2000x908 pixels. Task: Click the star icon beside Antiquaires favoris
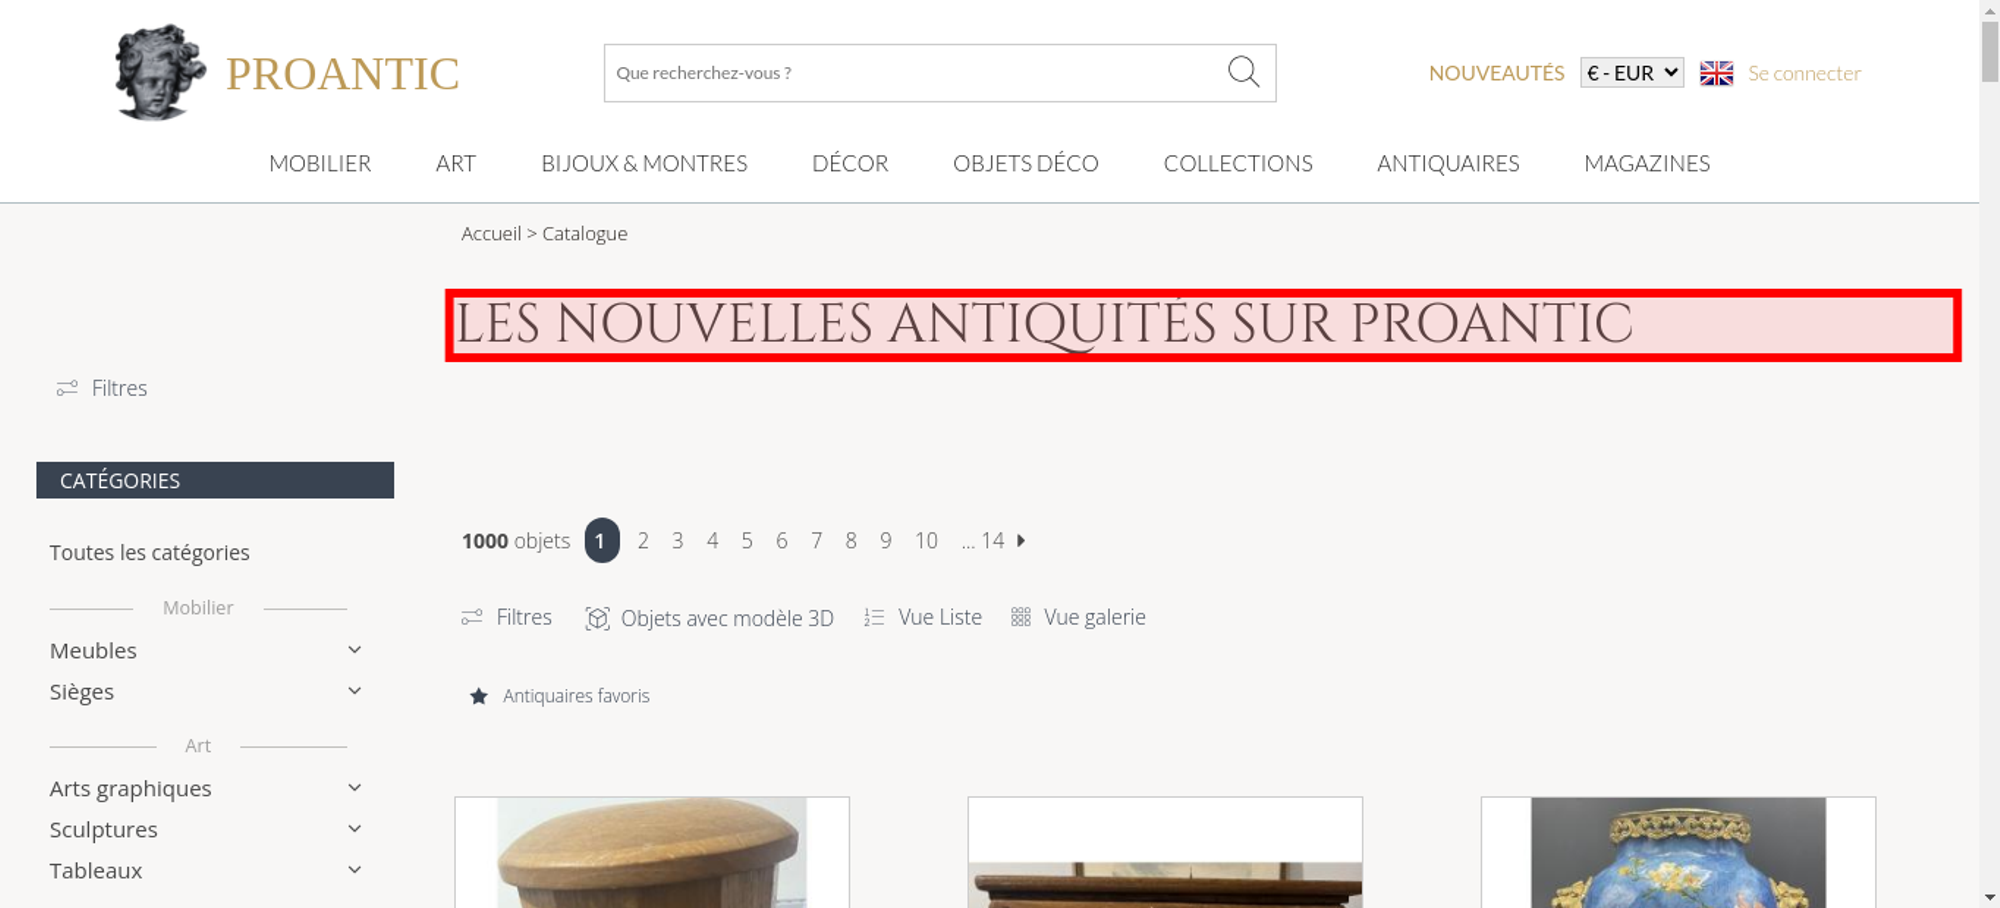coord(479,696)
